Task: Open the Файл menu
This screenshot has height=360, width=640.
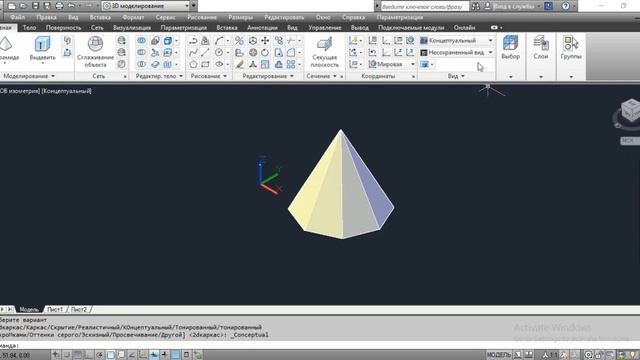Action: 18,17
